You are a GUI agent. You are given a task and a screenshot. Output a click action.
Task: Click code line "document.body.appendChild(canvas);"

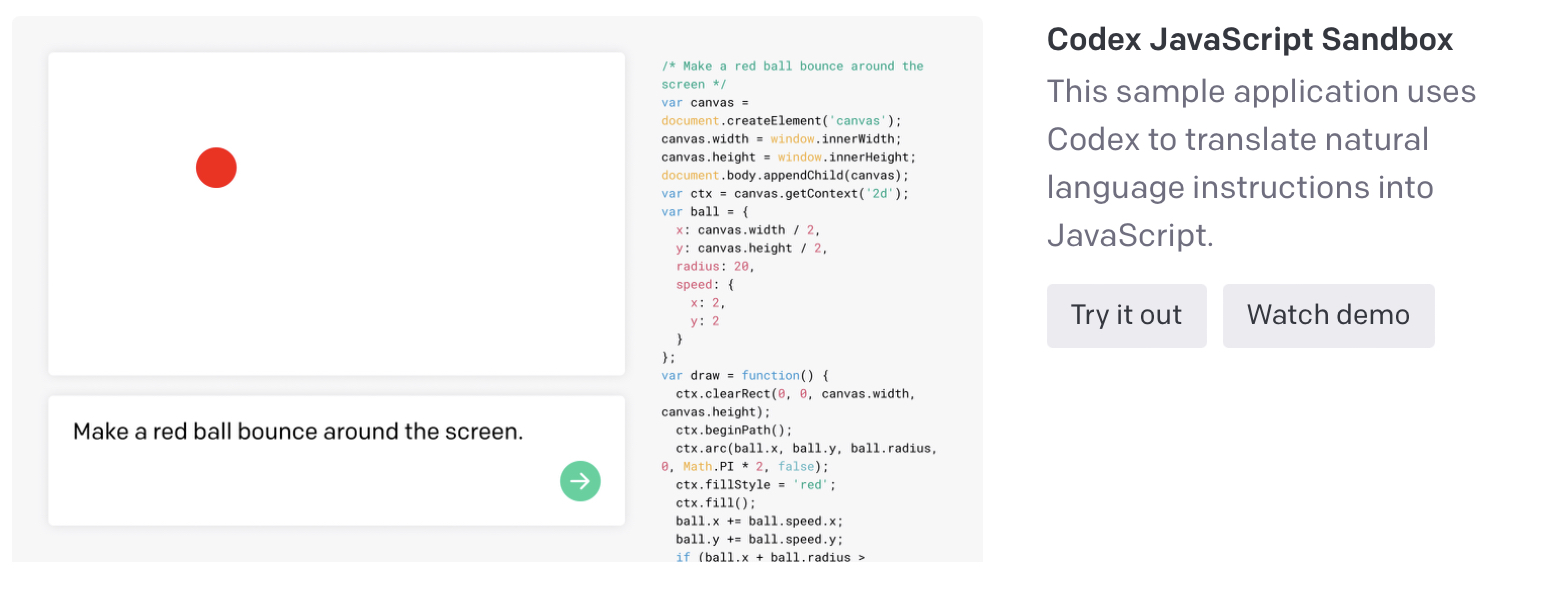(785, 175)
